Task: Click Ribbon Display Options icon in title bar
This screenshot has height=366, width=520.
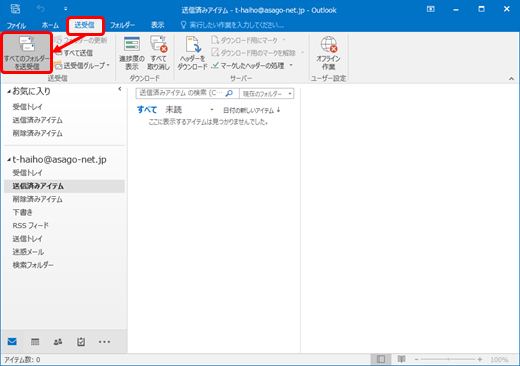Action: [431, 9]
